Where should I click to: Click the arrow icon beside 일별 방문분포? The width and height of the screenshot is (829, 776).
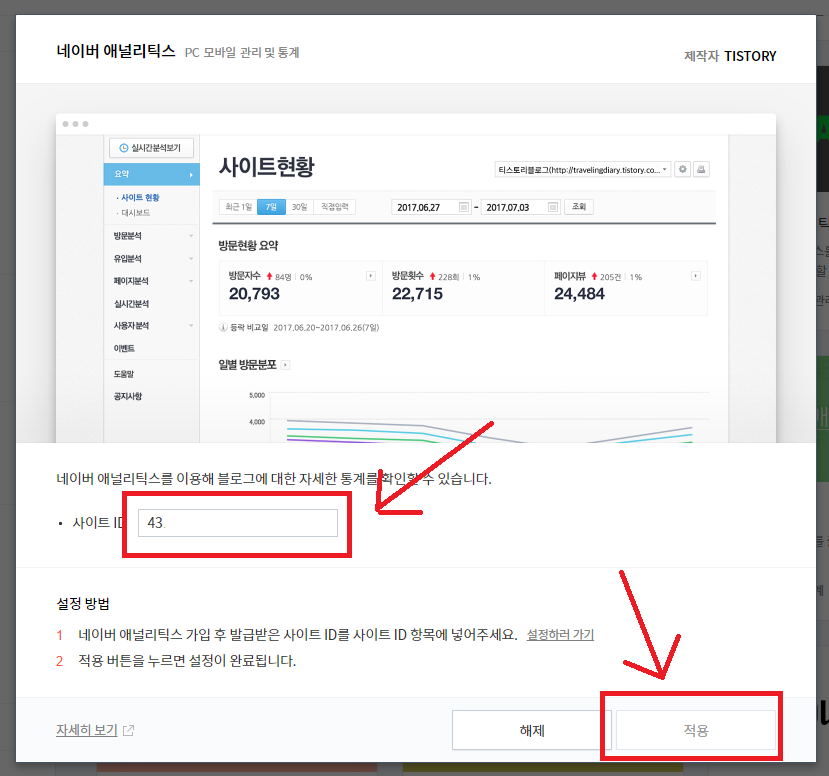click(285, 365)
